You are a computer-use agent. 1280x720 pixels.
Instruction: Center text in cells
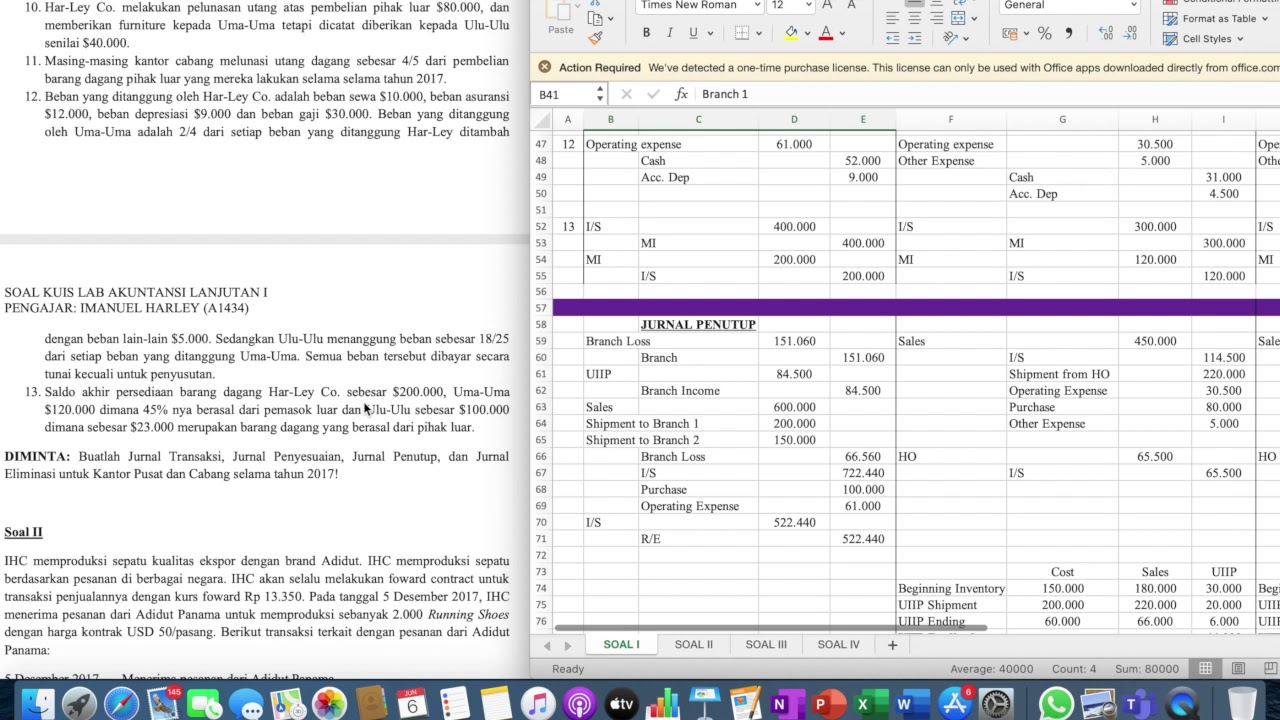[914, 18]
